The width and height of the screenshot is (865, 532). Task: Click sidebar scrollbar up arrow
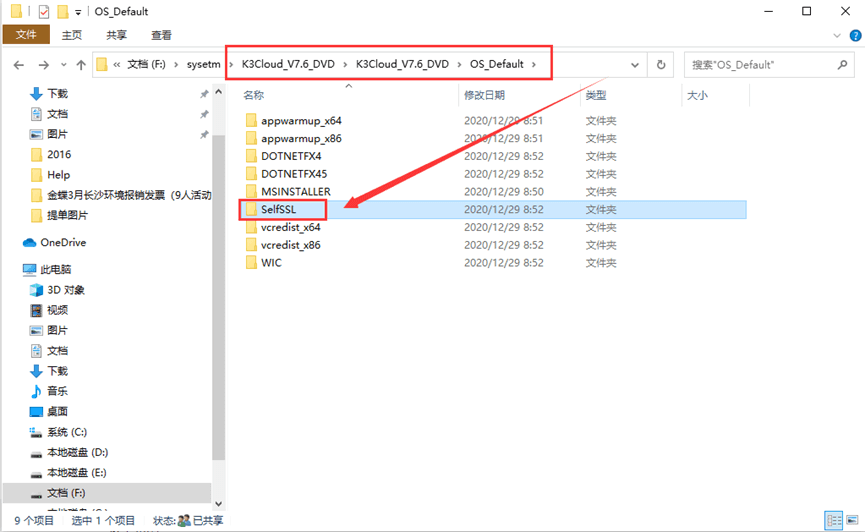pos(218,92)
